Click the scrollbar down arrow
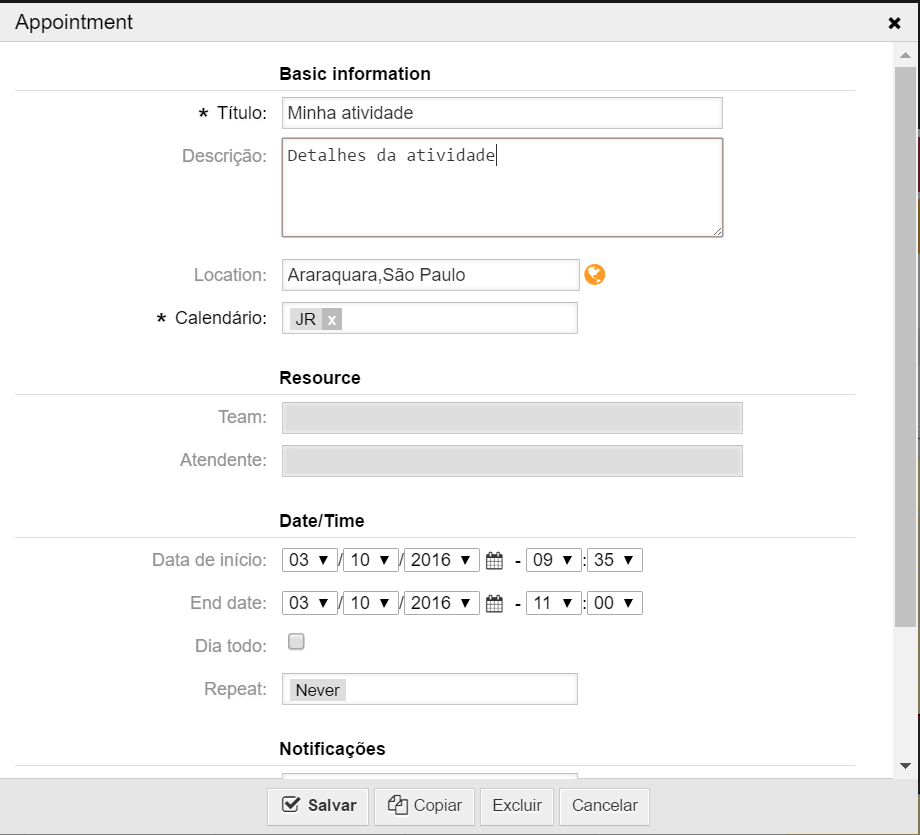This screenshot has width=920, height=835. click(x=905, y=766)
